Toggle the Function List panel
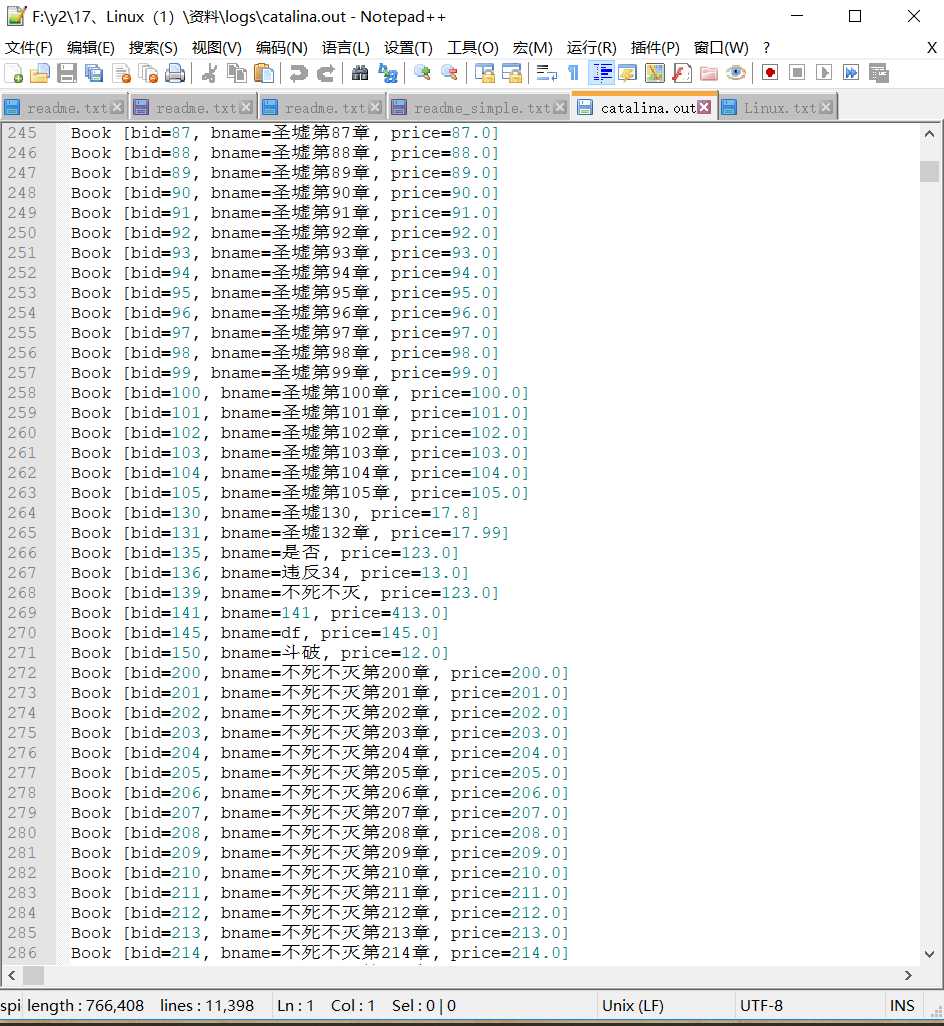This screenshot has height=1026, width=944. click(682, 73)
